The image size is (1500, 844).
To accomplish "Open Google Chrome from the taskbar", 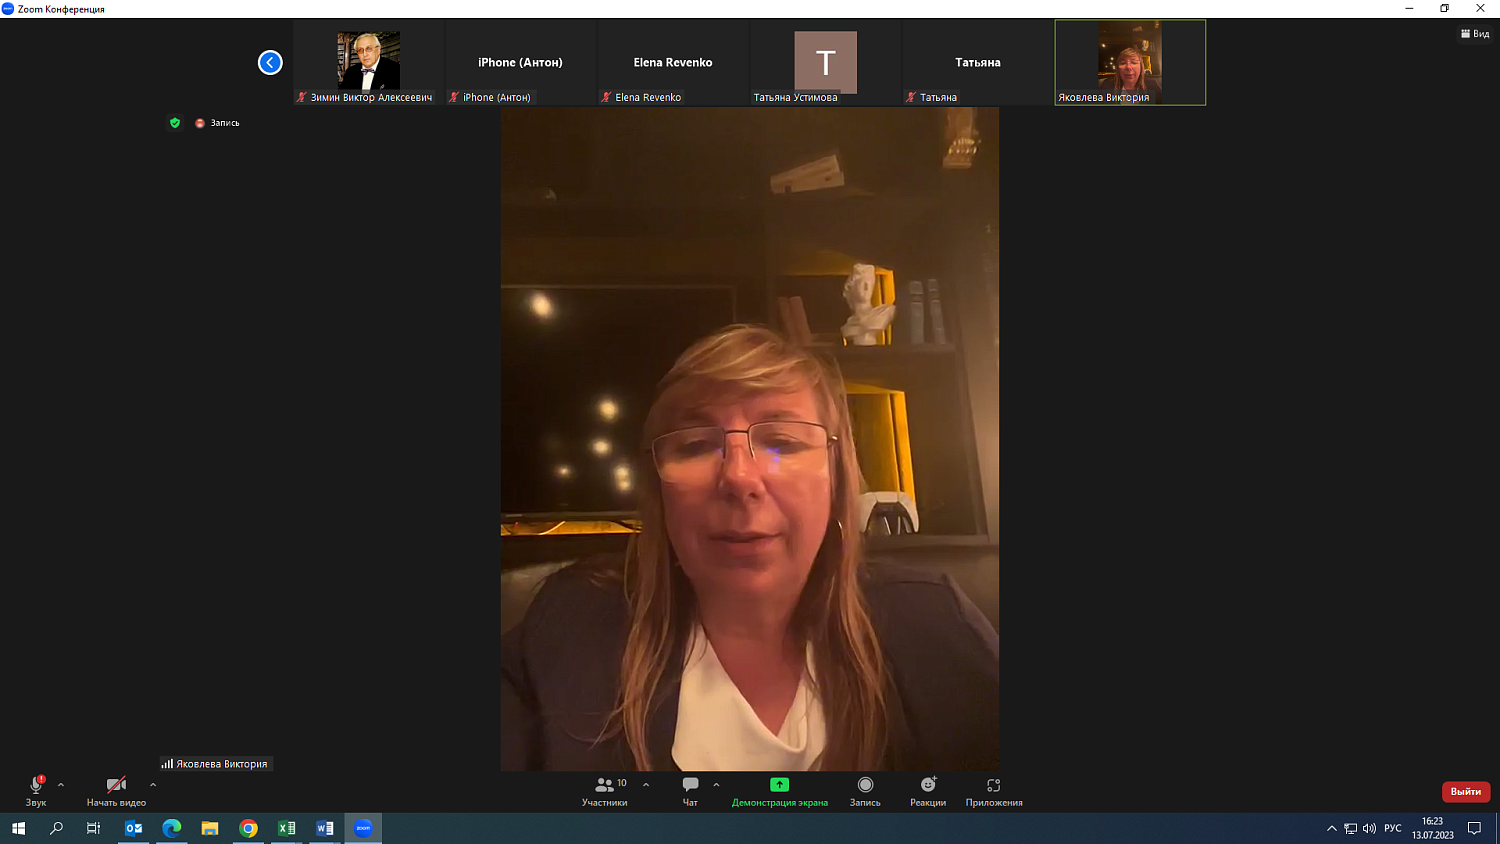I will pyautogui.click(x=248, y=828).
